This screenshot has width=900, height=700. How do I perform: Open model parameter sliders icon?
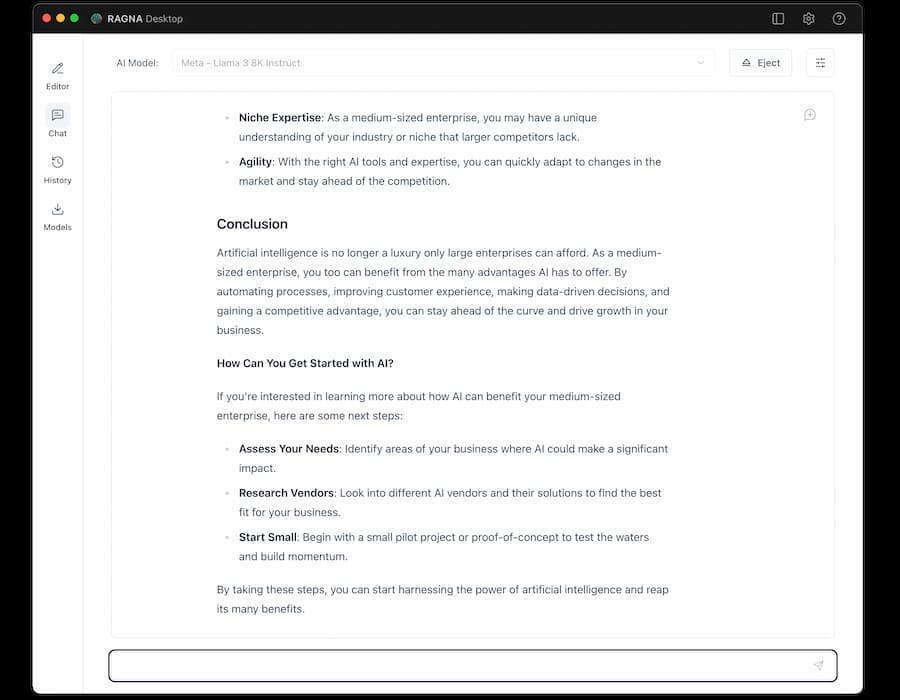point(820,63)
